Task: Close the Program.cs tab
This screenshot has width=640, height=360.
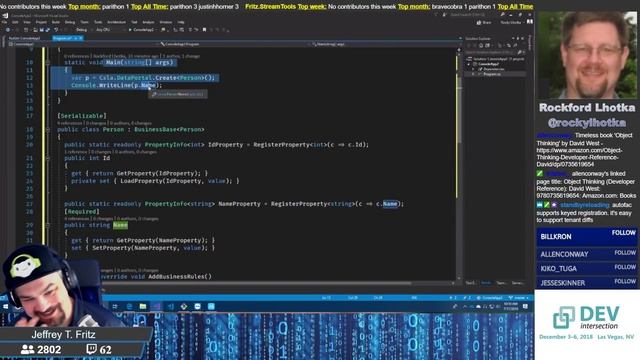Action: (80, 38)
